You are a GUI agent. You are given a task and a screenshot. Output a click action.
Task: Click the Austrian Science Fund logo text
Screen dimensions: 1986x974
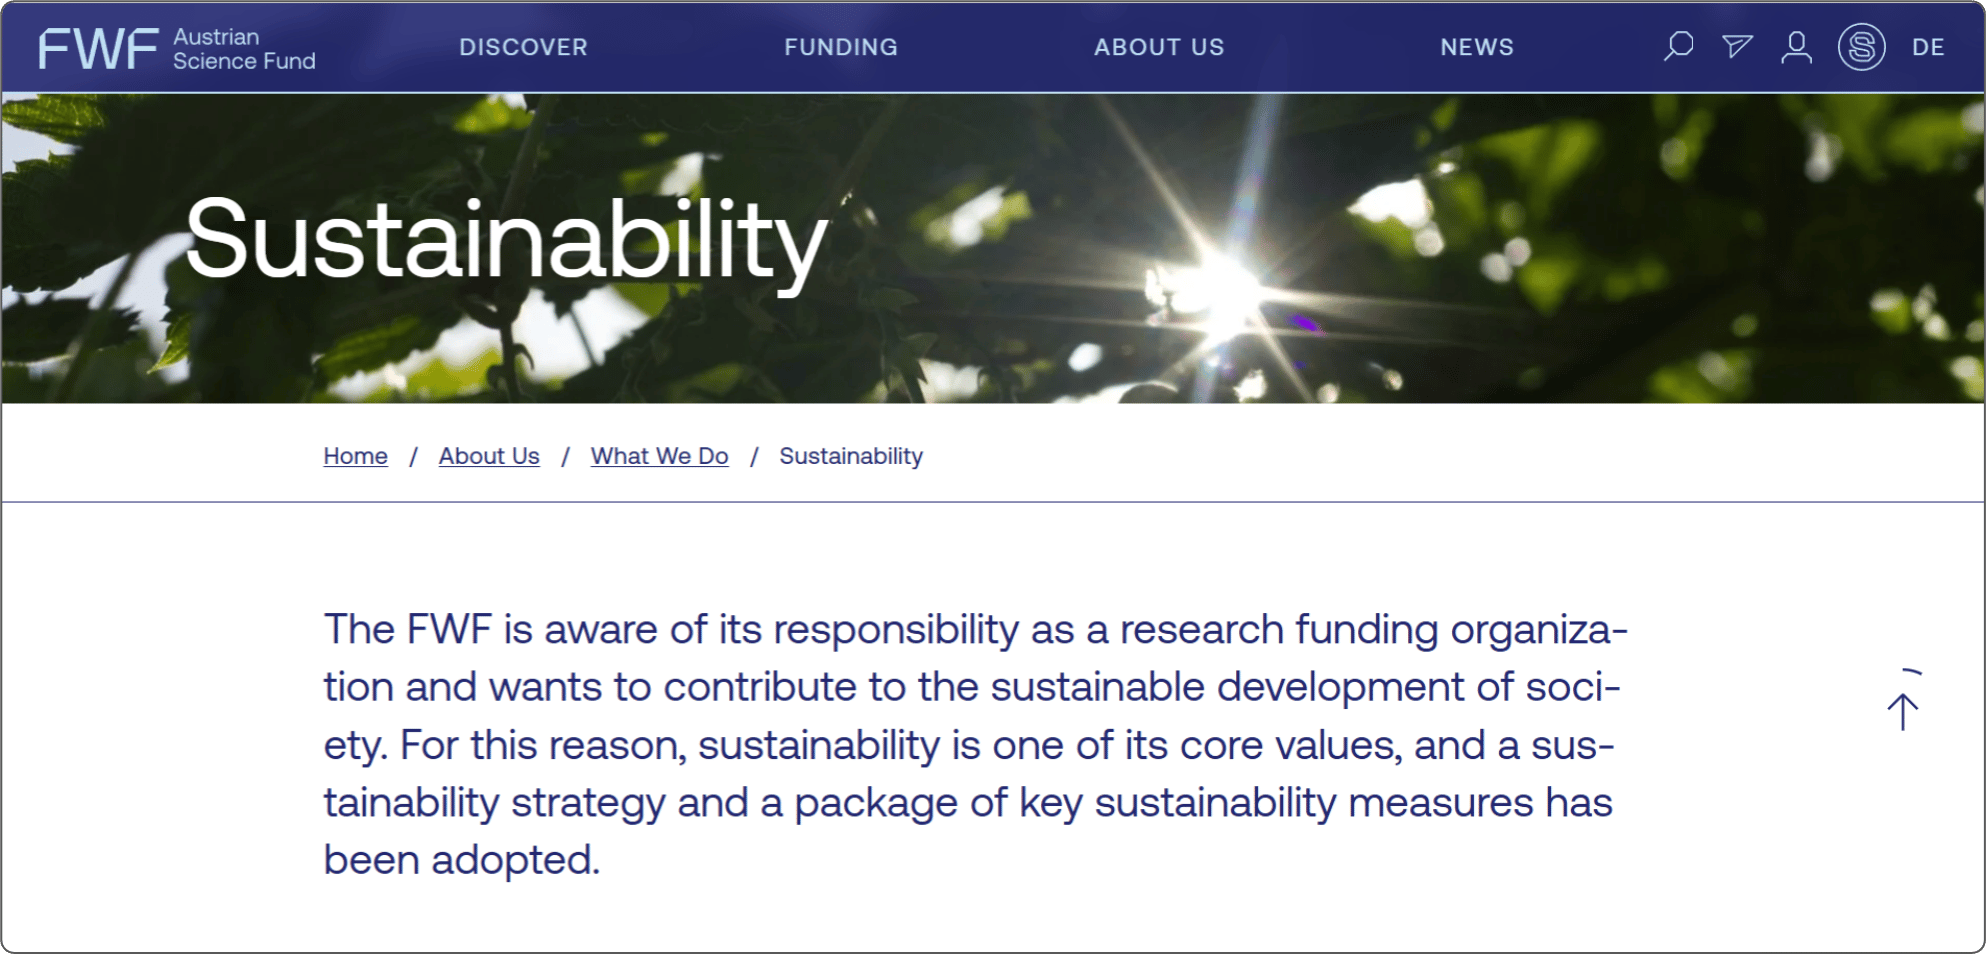pos(244,49)
